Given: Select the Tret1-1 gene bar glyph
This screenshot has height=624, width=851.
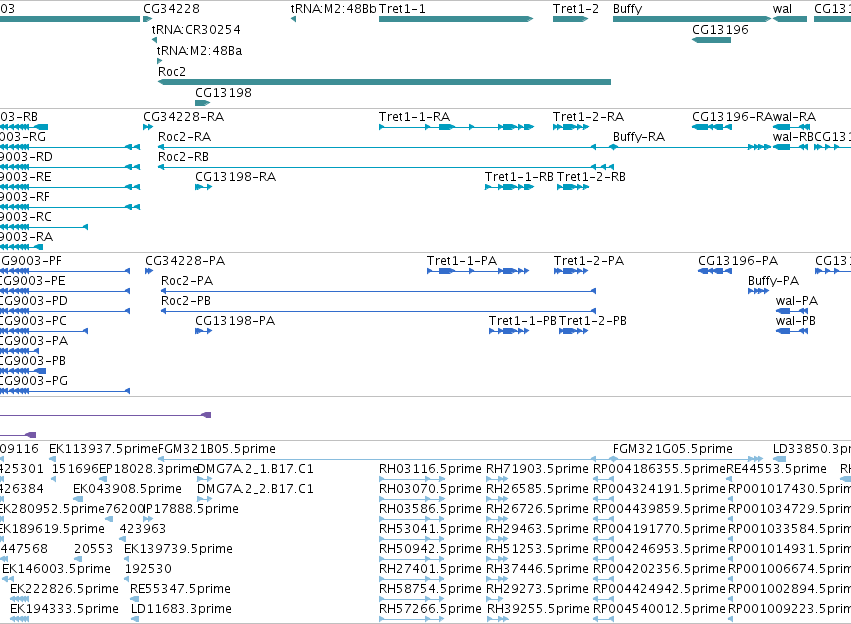Looking at the screenshot, I should pyautogui.click(x=456, y=19).
